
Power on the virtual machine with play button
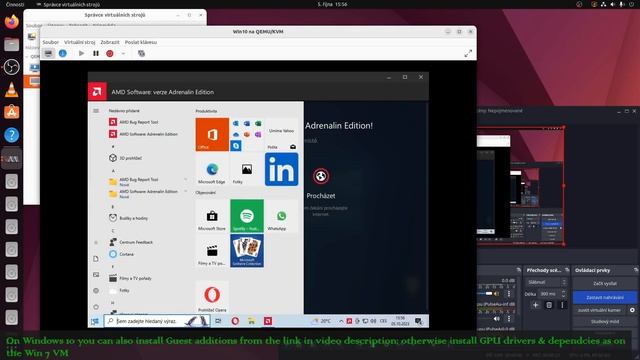point(81,53)
